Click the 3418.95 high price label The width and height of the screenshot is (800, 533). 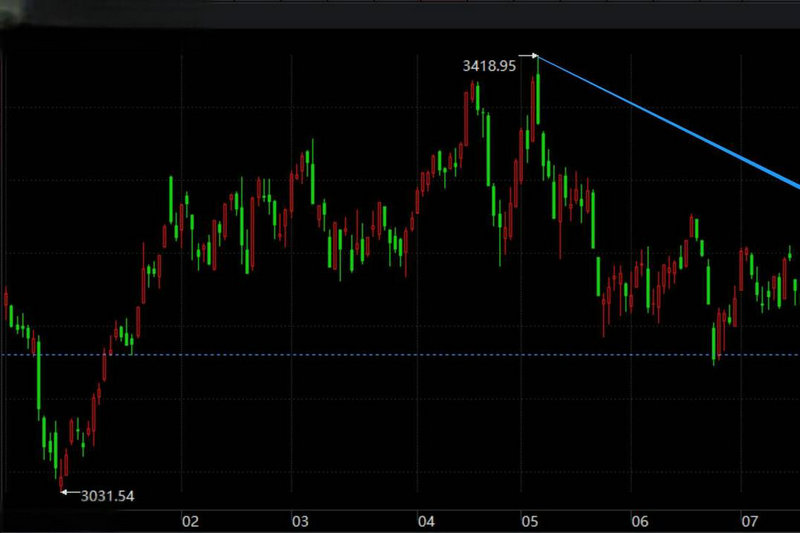point(488,66)
